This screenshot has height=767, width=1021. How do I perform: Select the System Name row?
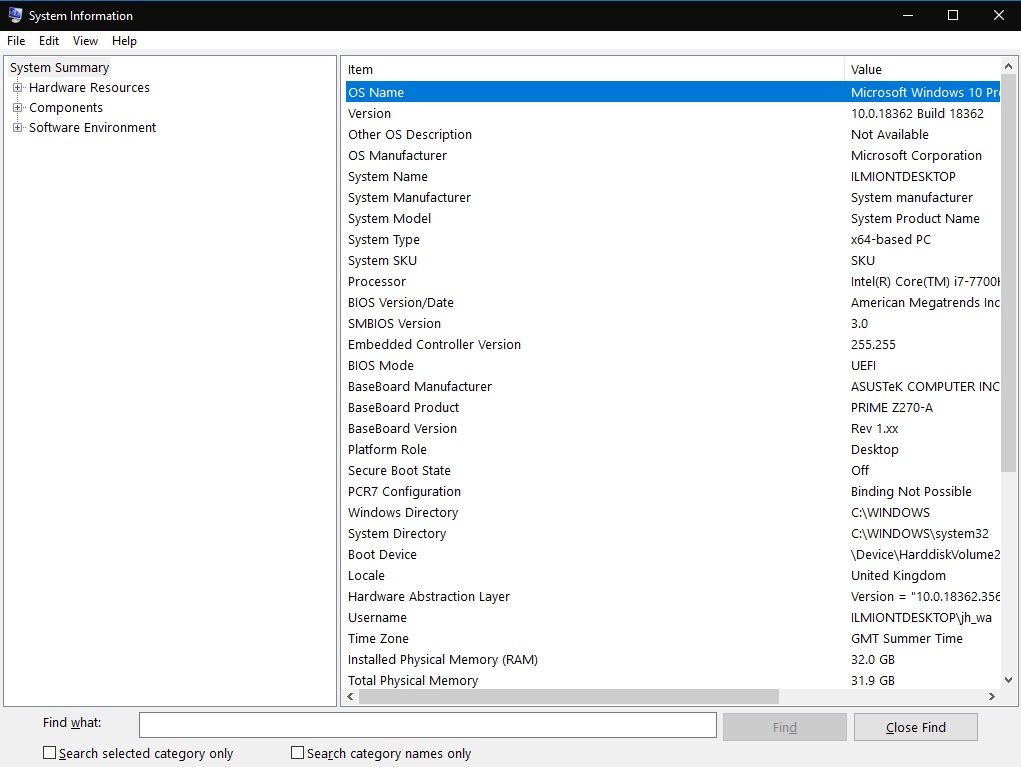tap(673, 176)
